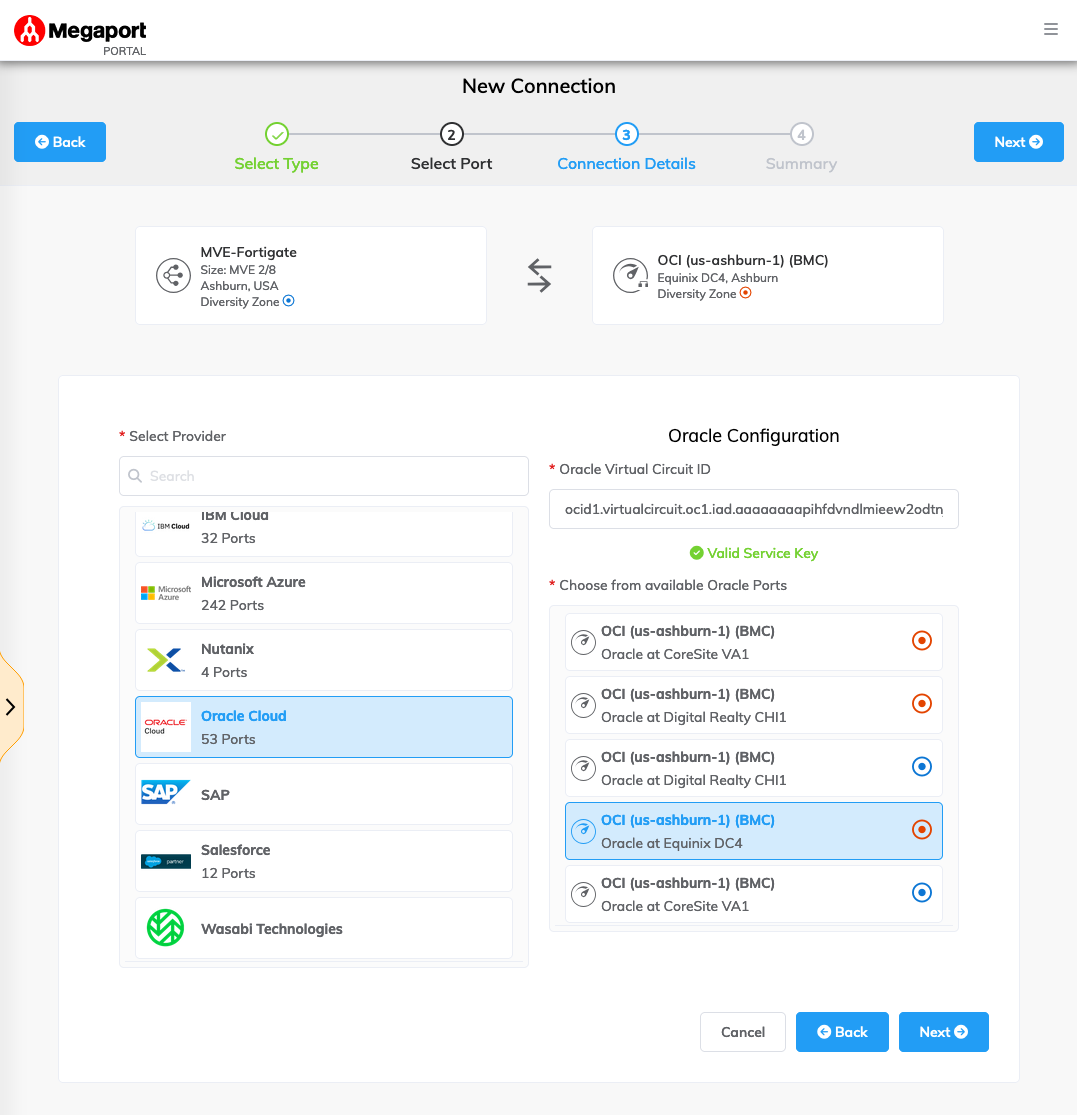Click the MVE-Fortigate node icon
Screen dimensions: 1077x1115
173,275
